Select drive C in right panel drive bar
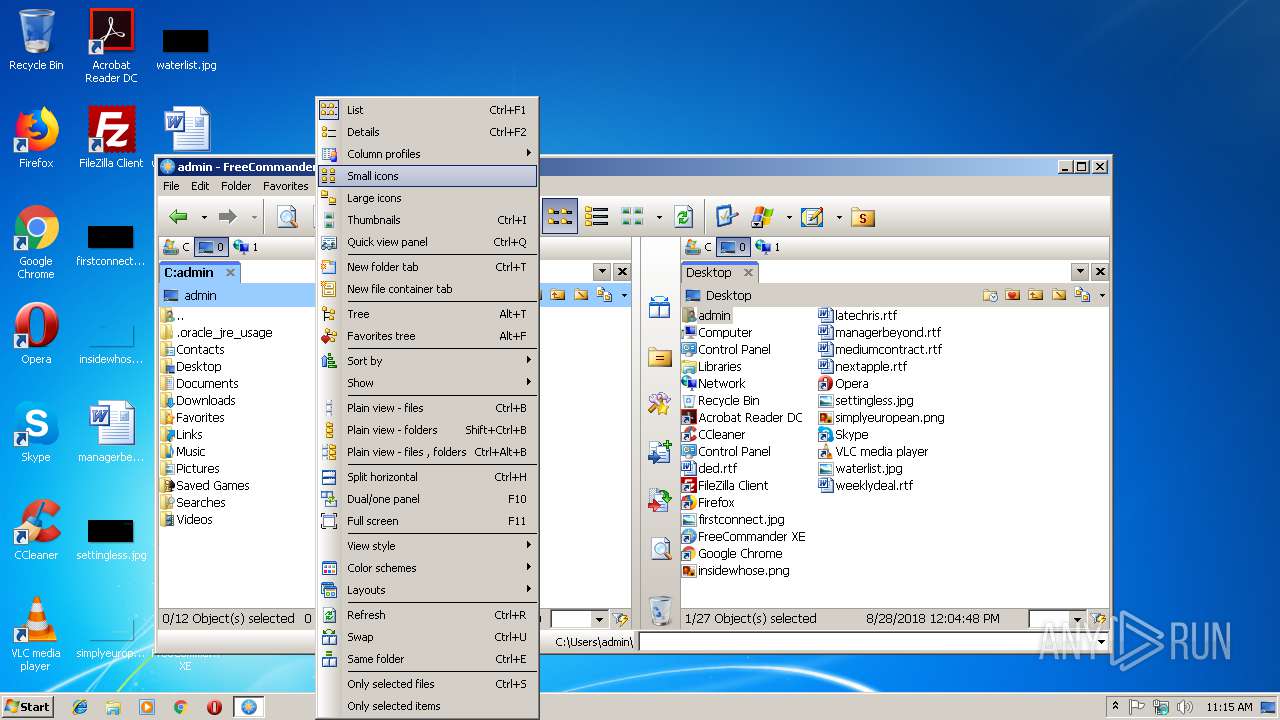 click(x=698, y=247)
